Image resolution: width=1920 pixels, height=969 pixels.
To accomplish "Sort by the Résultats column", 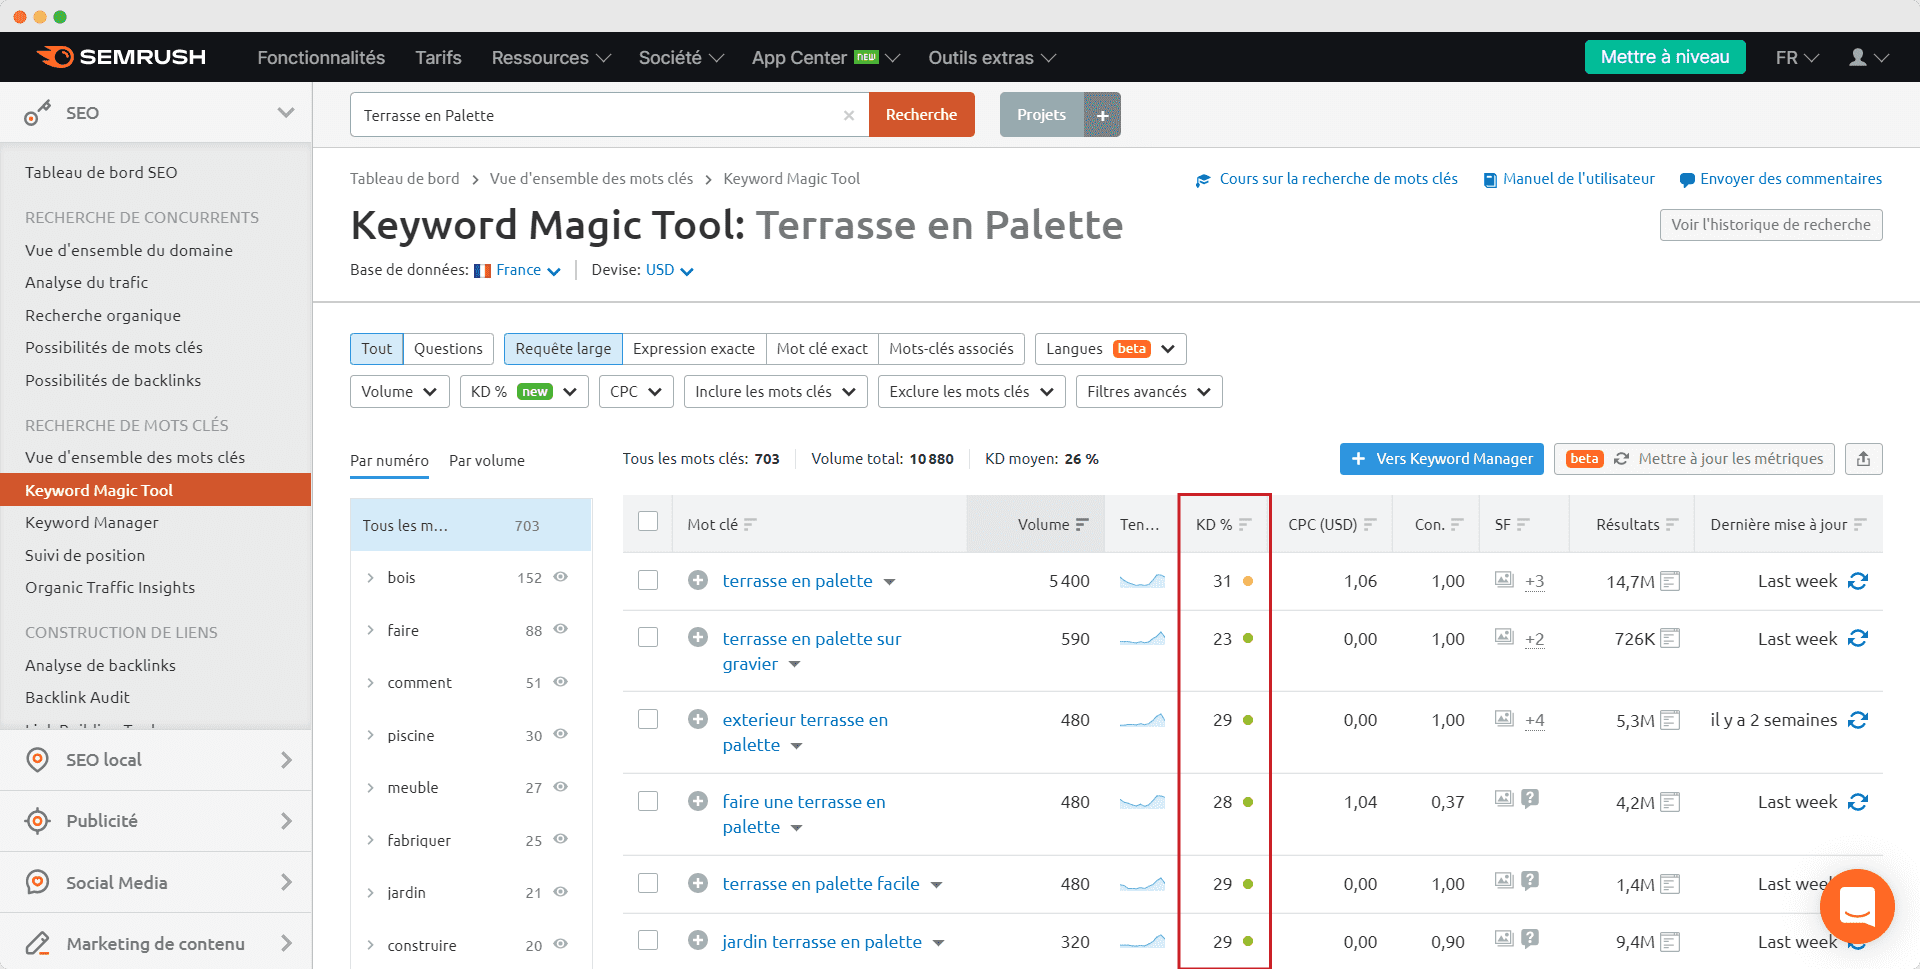I will [x=1672, y=524].
